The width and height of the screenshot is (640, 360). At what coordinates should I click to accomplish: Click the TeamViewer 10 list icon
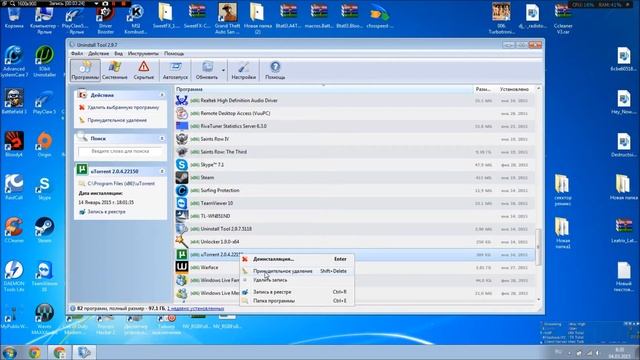click(x=182, y=203)
